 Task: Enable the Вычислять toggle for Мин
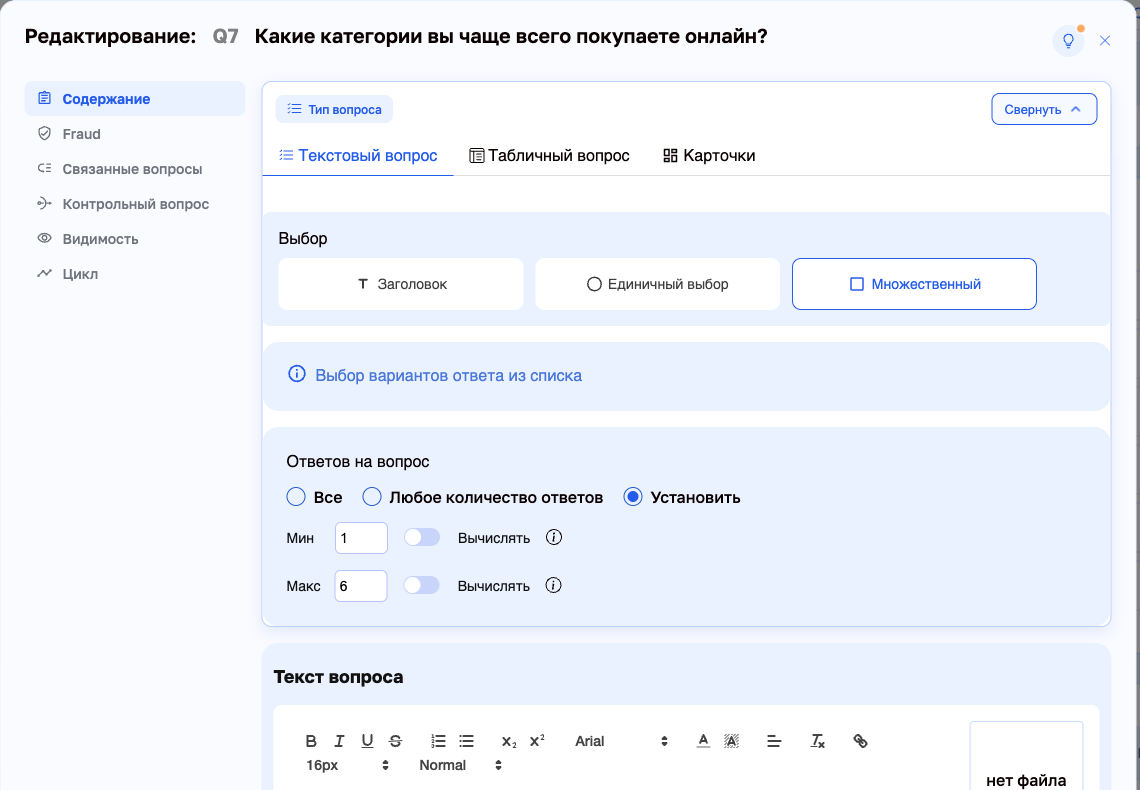pos(422,538)
